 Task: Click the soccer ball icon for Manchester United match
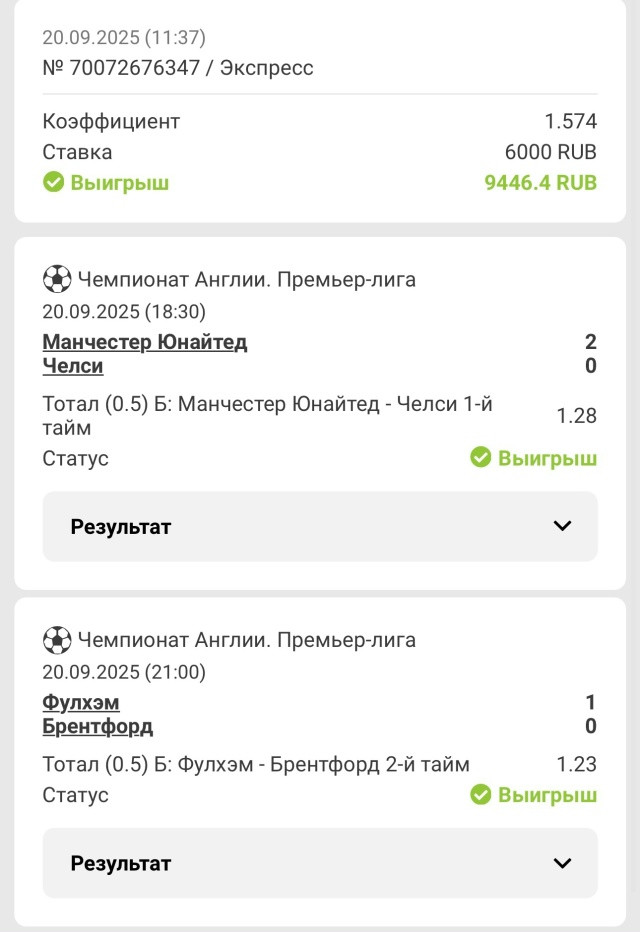click(57, 279)
